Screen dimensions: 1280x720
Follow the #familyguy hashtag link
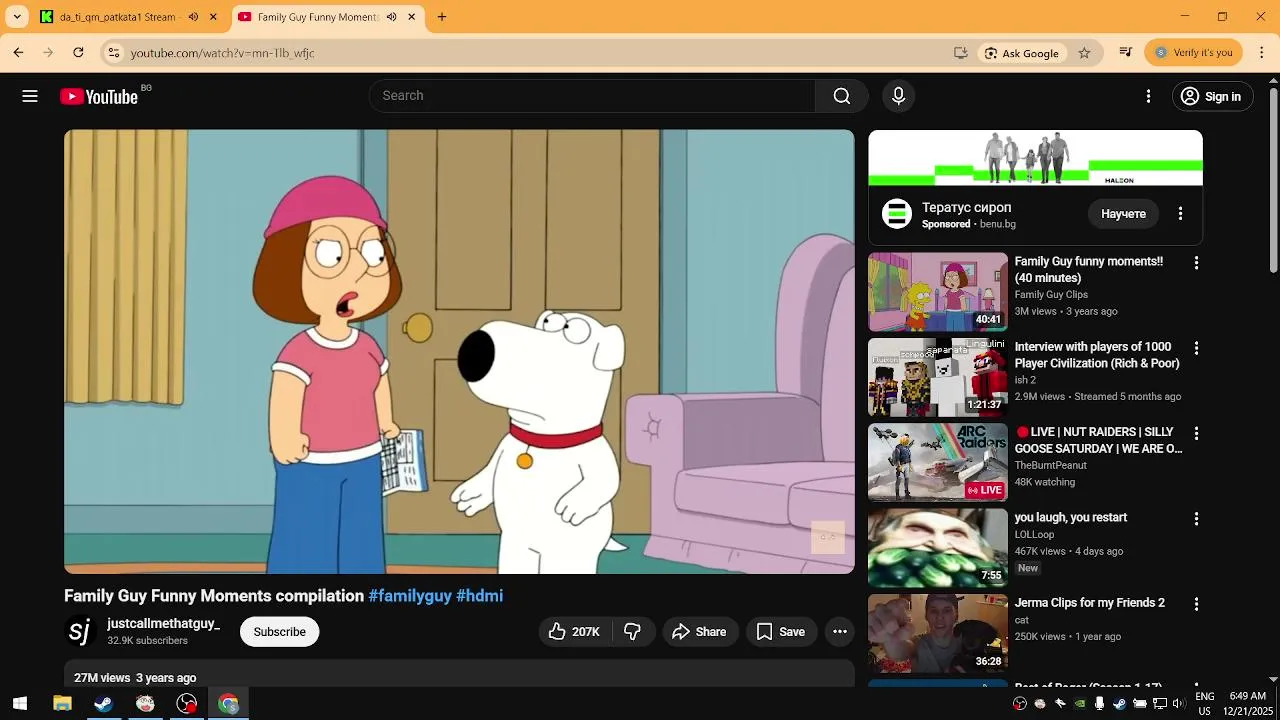[x=410, y=596]
